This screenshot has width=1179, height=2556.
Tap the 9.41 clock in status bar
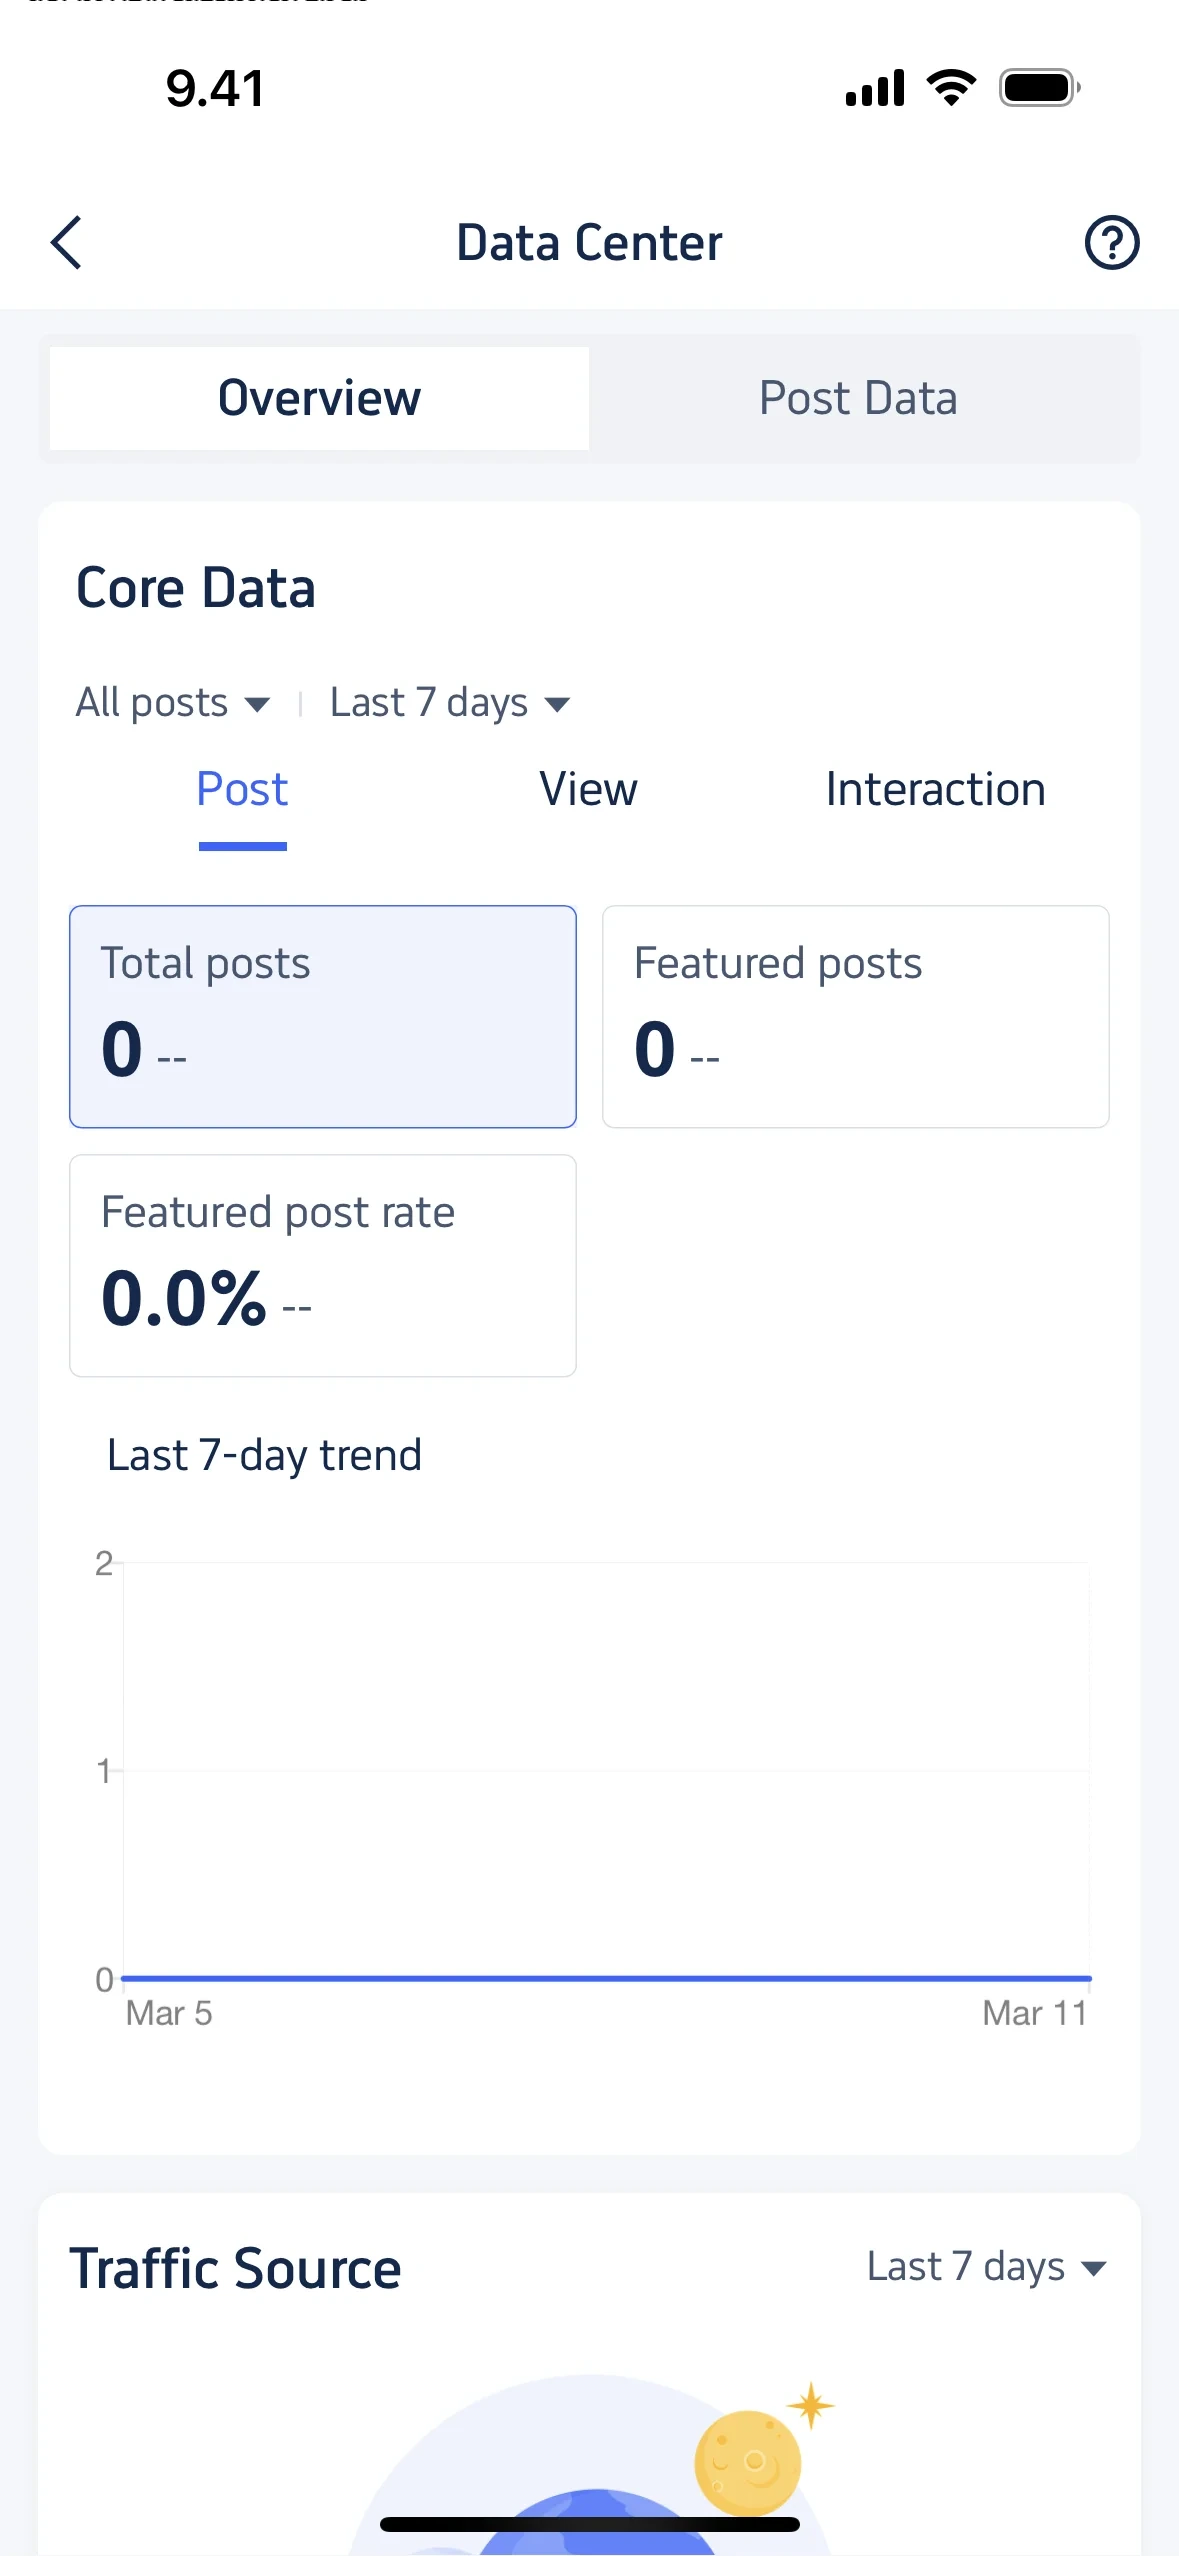tap(215, 88)
